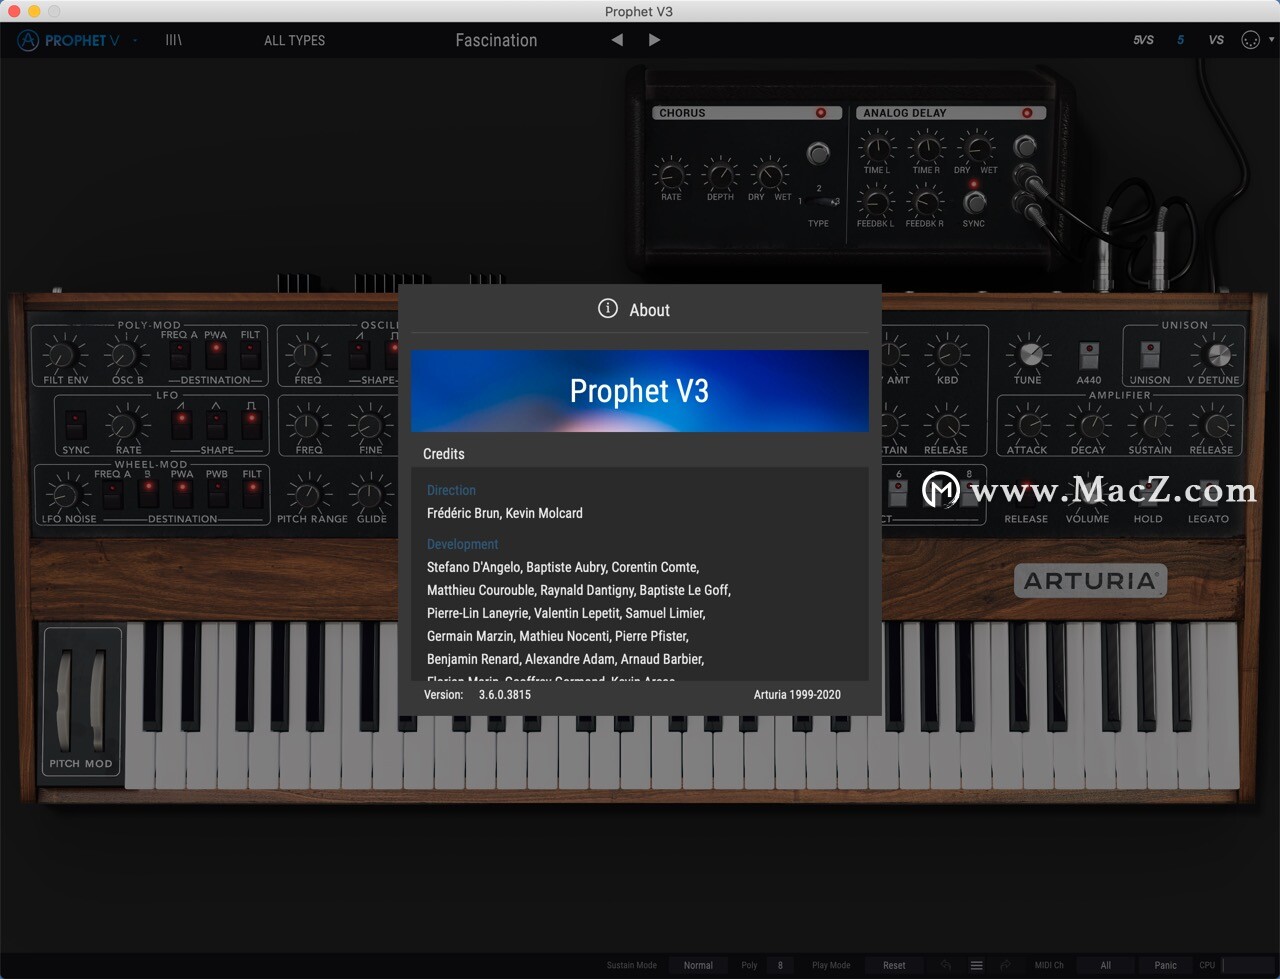Open the ALL TYPES preset filter
This screenshot has height=979, width=1280.
294,40
